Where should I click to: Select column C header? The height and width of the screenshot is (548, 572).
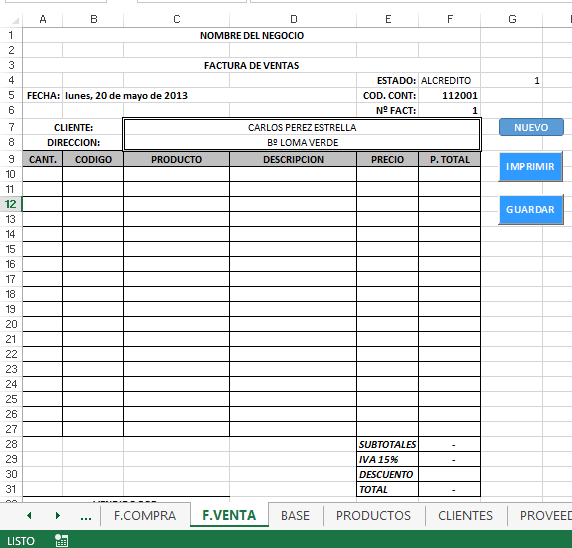(177, 19)
